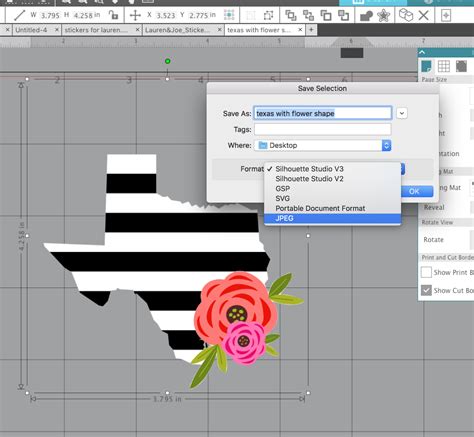474x437 pixels.
Task: Click the ungroup objects icon
Action: click(268, 15)
